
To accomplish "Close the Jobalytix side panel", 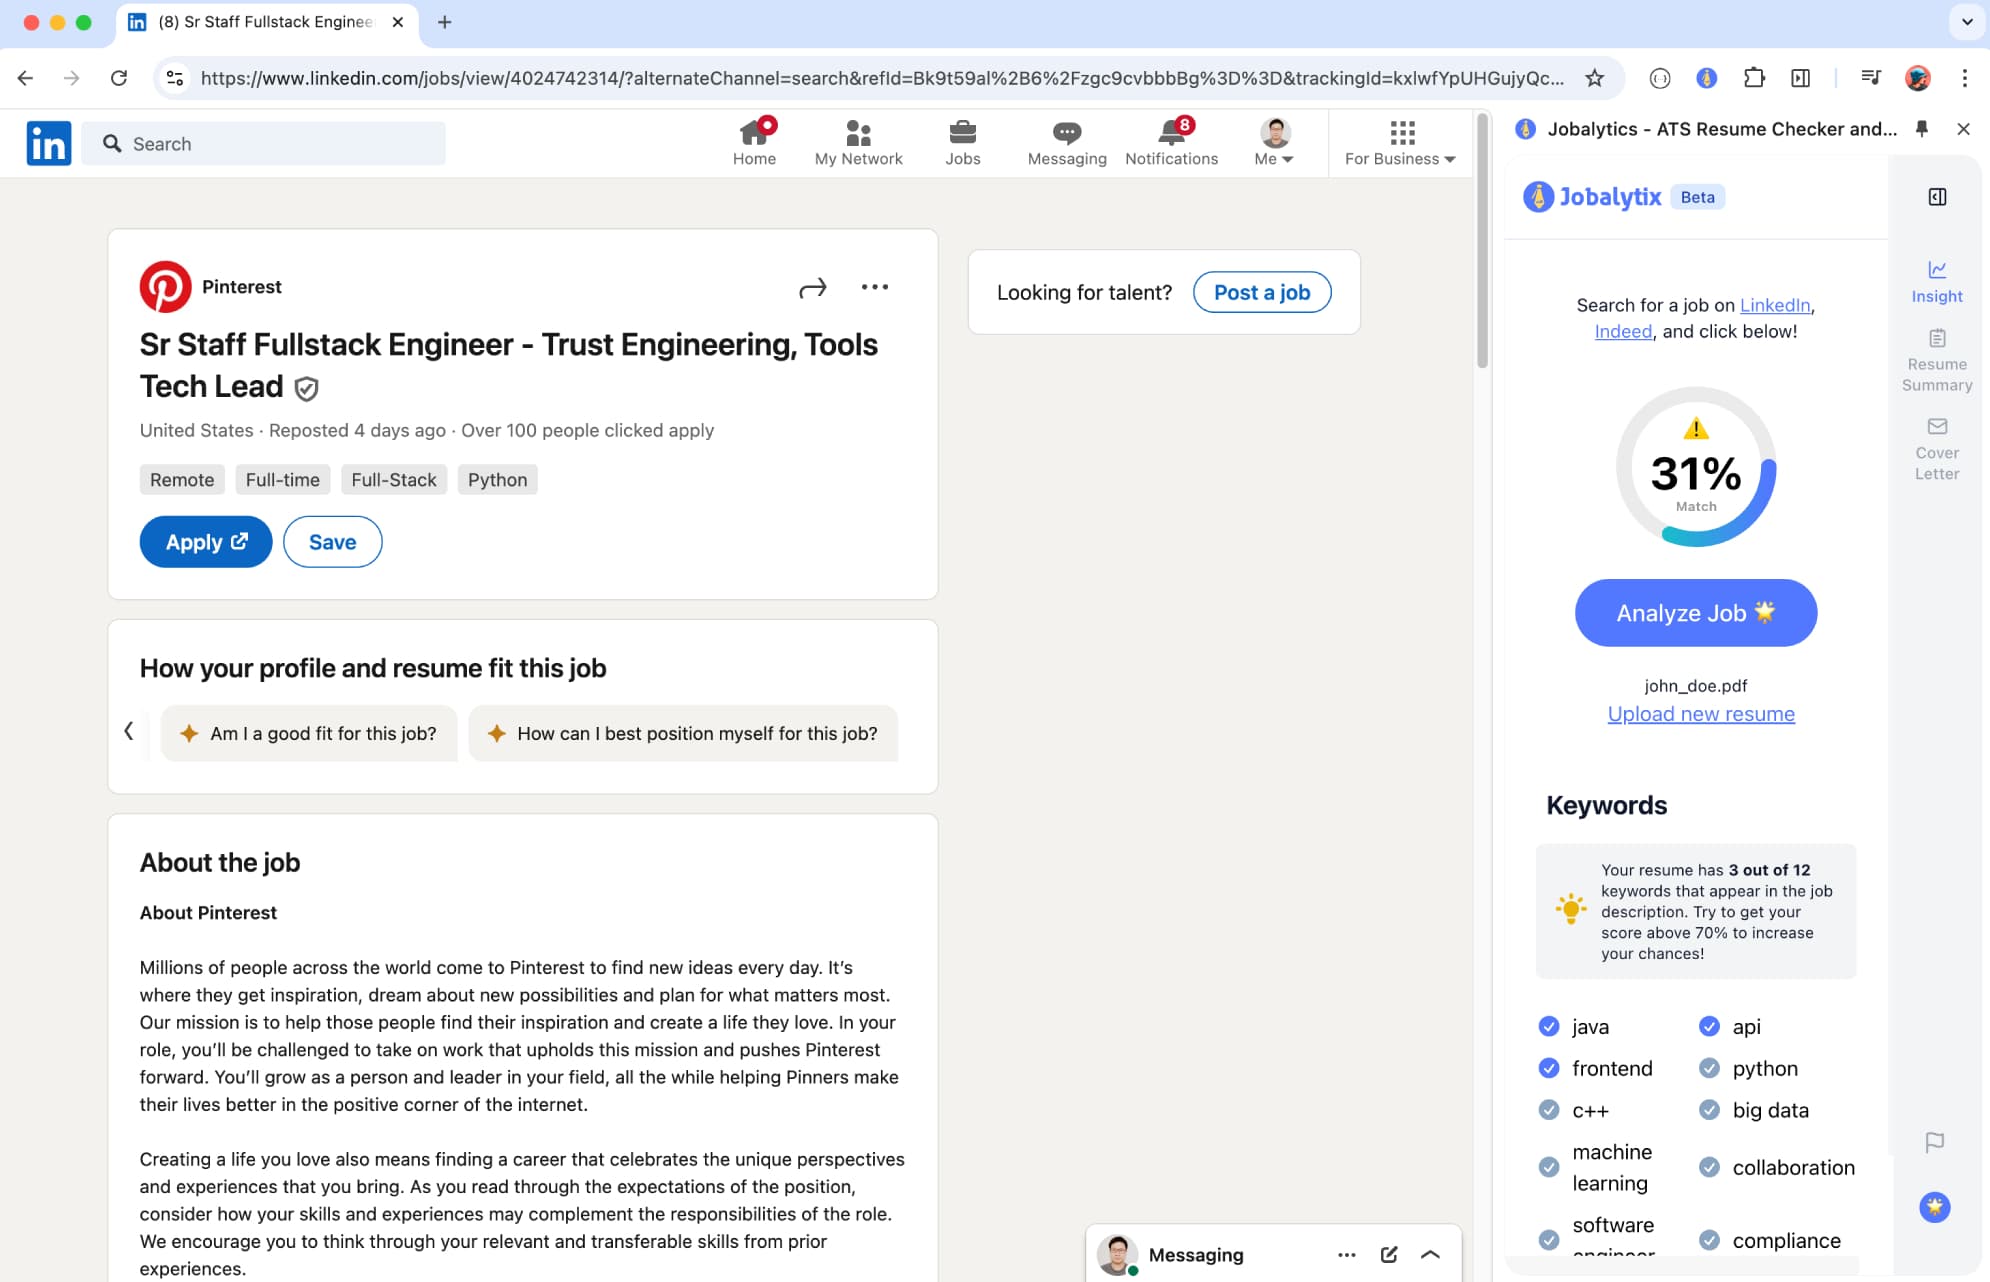I will [x=1963, y=129].
